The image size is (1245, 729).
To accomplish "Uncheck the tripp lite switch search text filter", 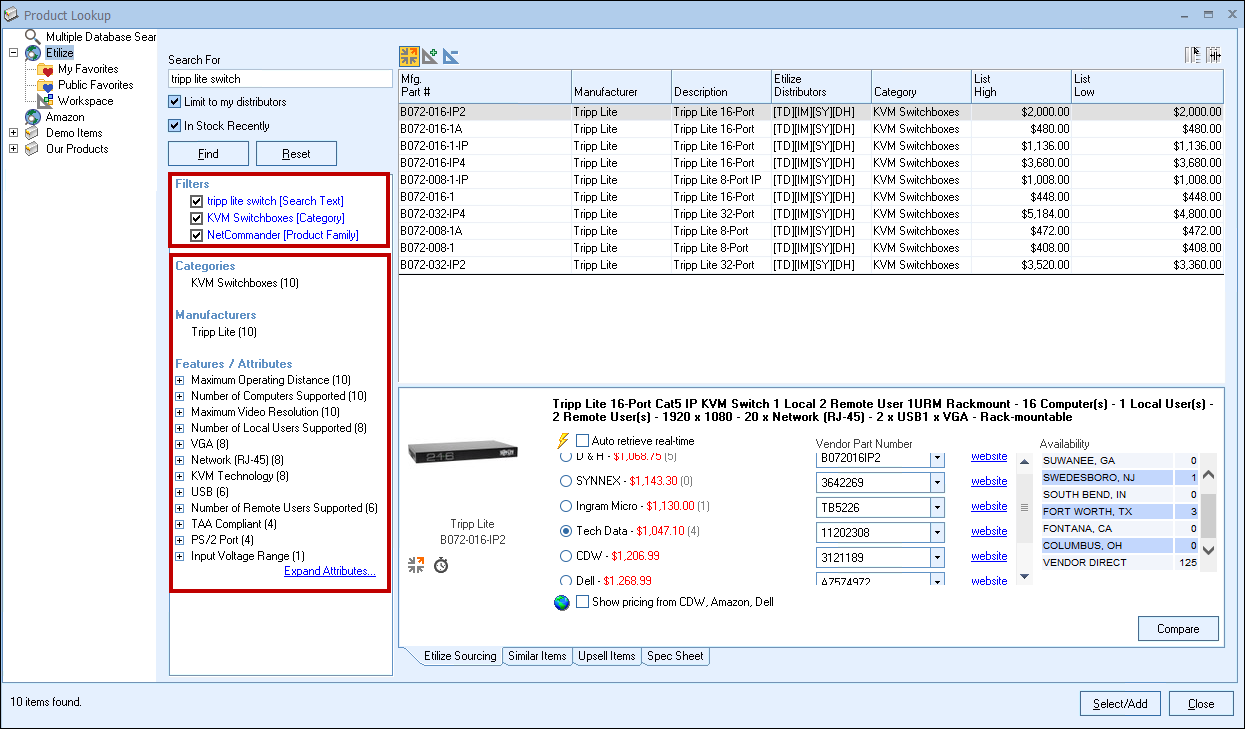I will point(197,201).
